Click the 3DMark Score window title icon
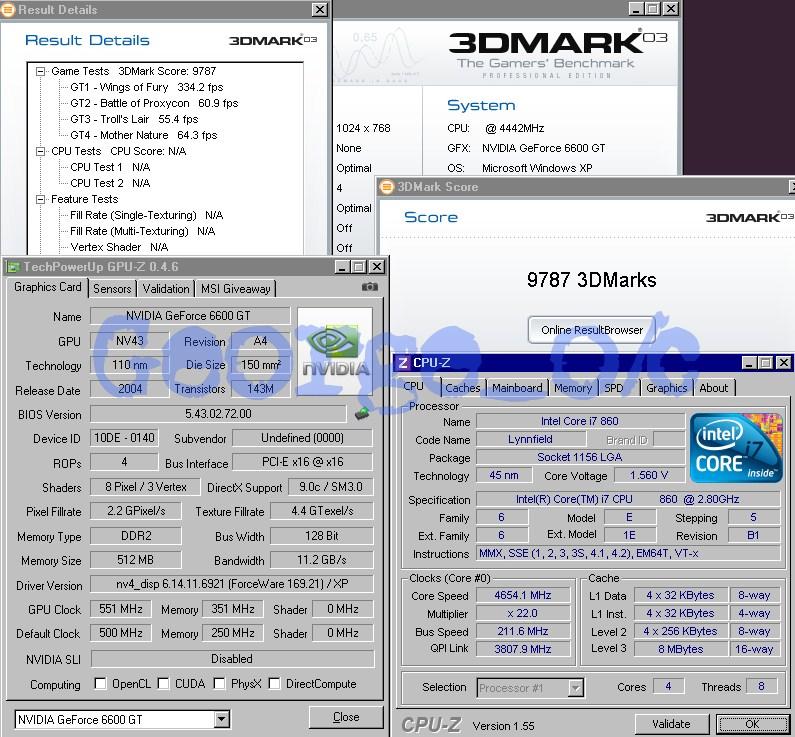 [x=386, y=187]
